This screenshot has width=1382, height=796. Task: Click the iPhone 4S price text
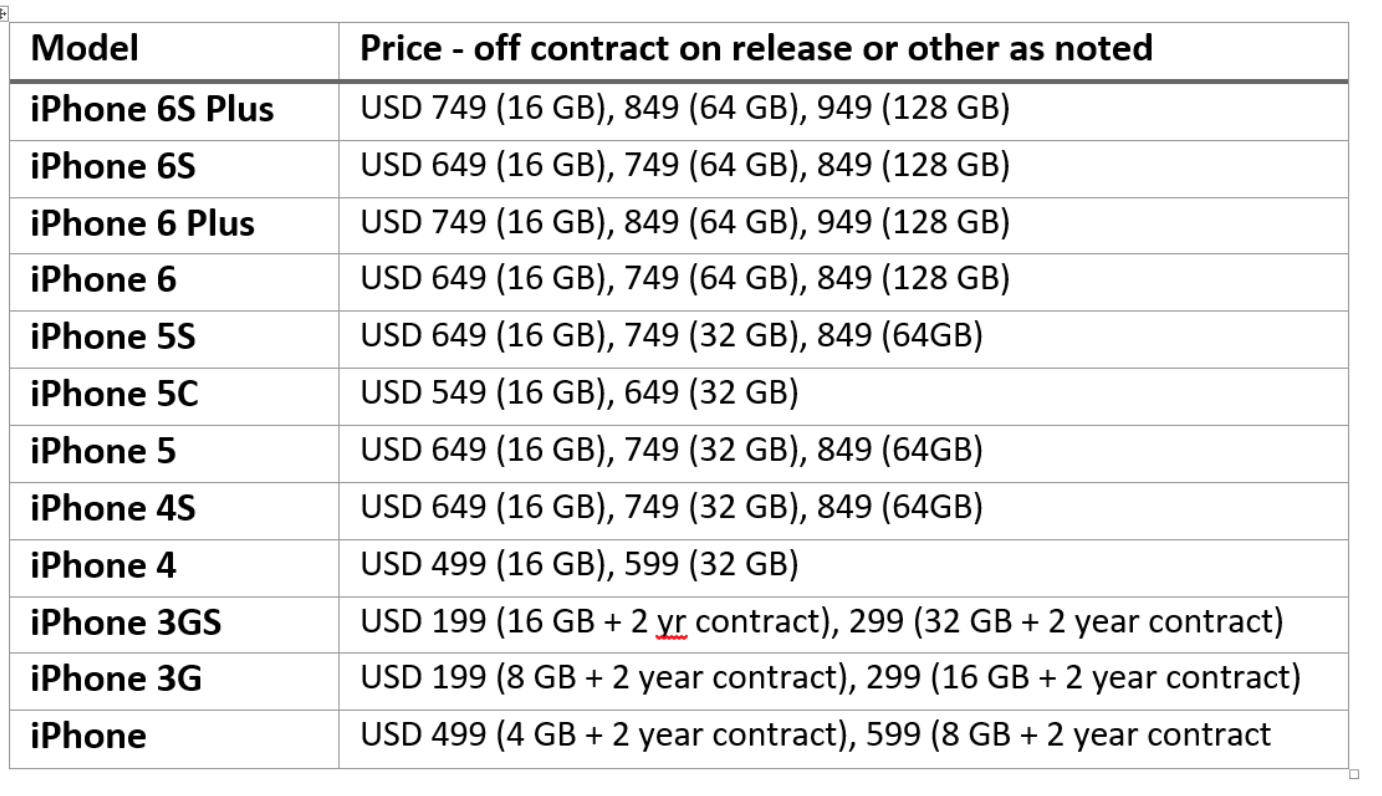[672, 507]
